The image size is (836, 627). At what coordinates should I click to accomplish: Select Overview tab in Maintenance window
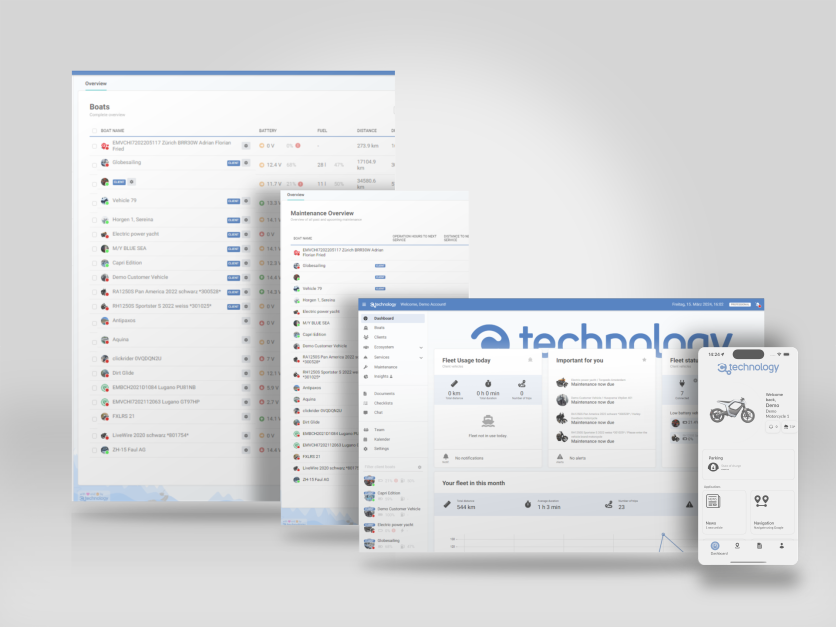[295, 195]
